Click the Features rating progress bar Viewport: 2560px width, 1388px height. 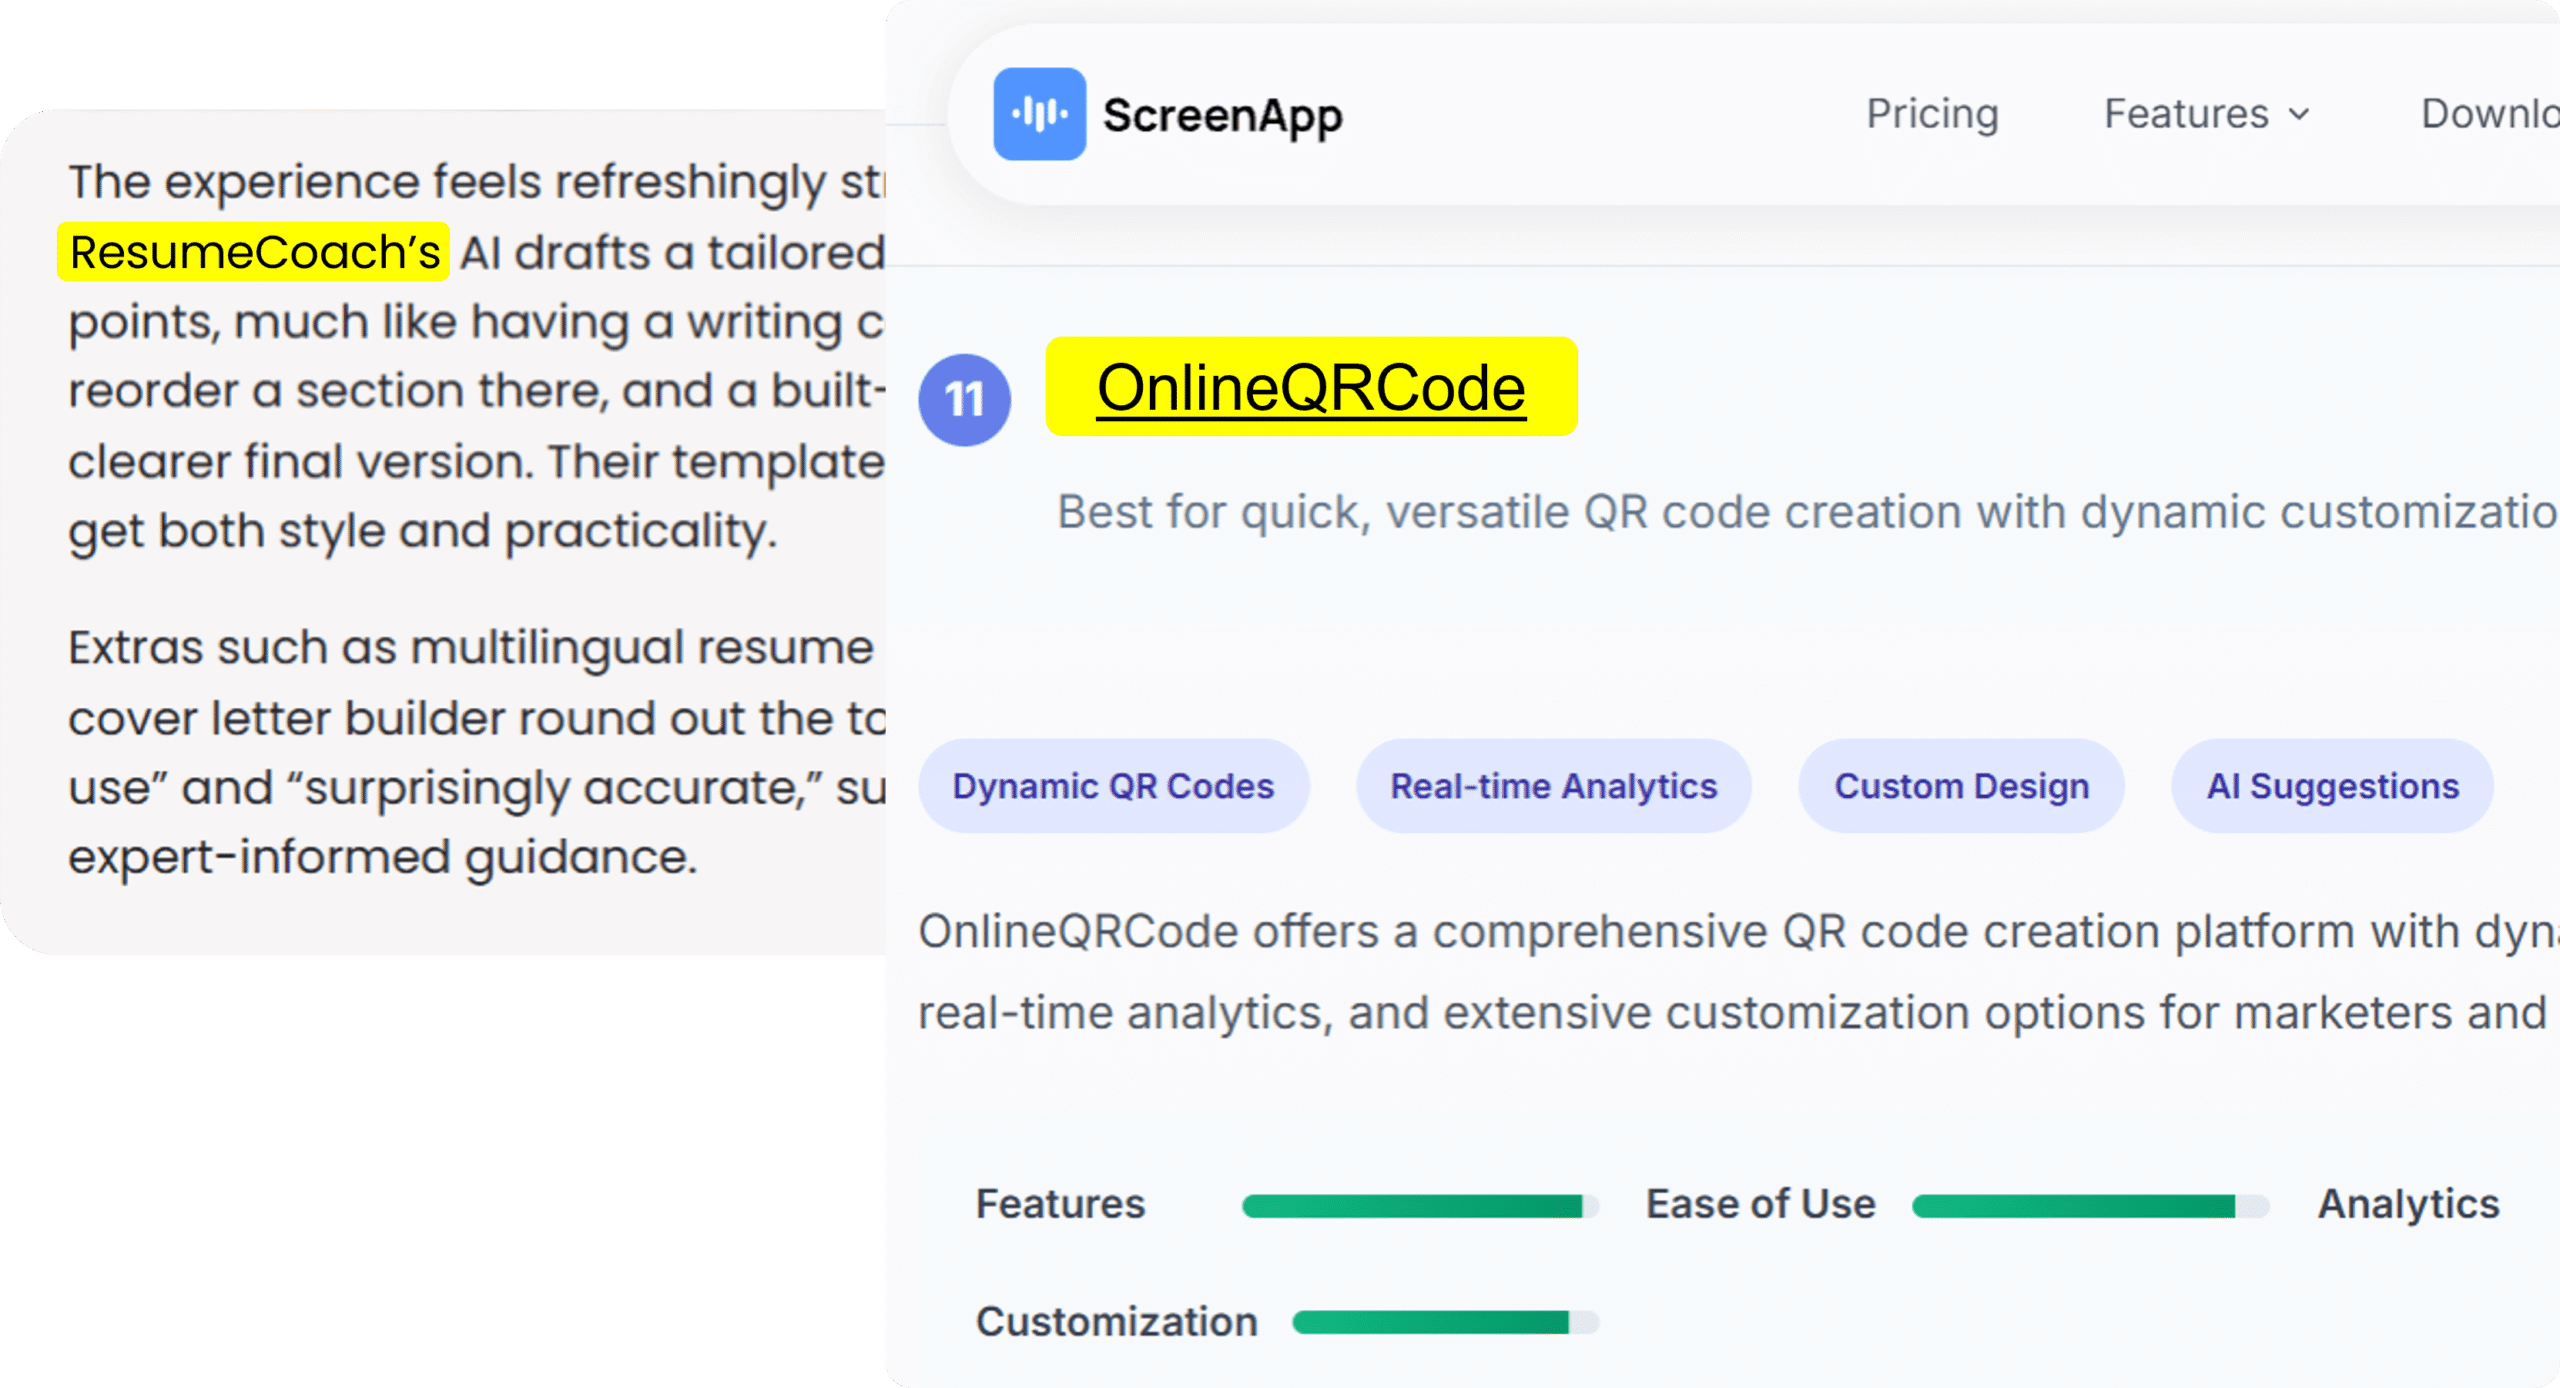[x=1419, y=1206]
